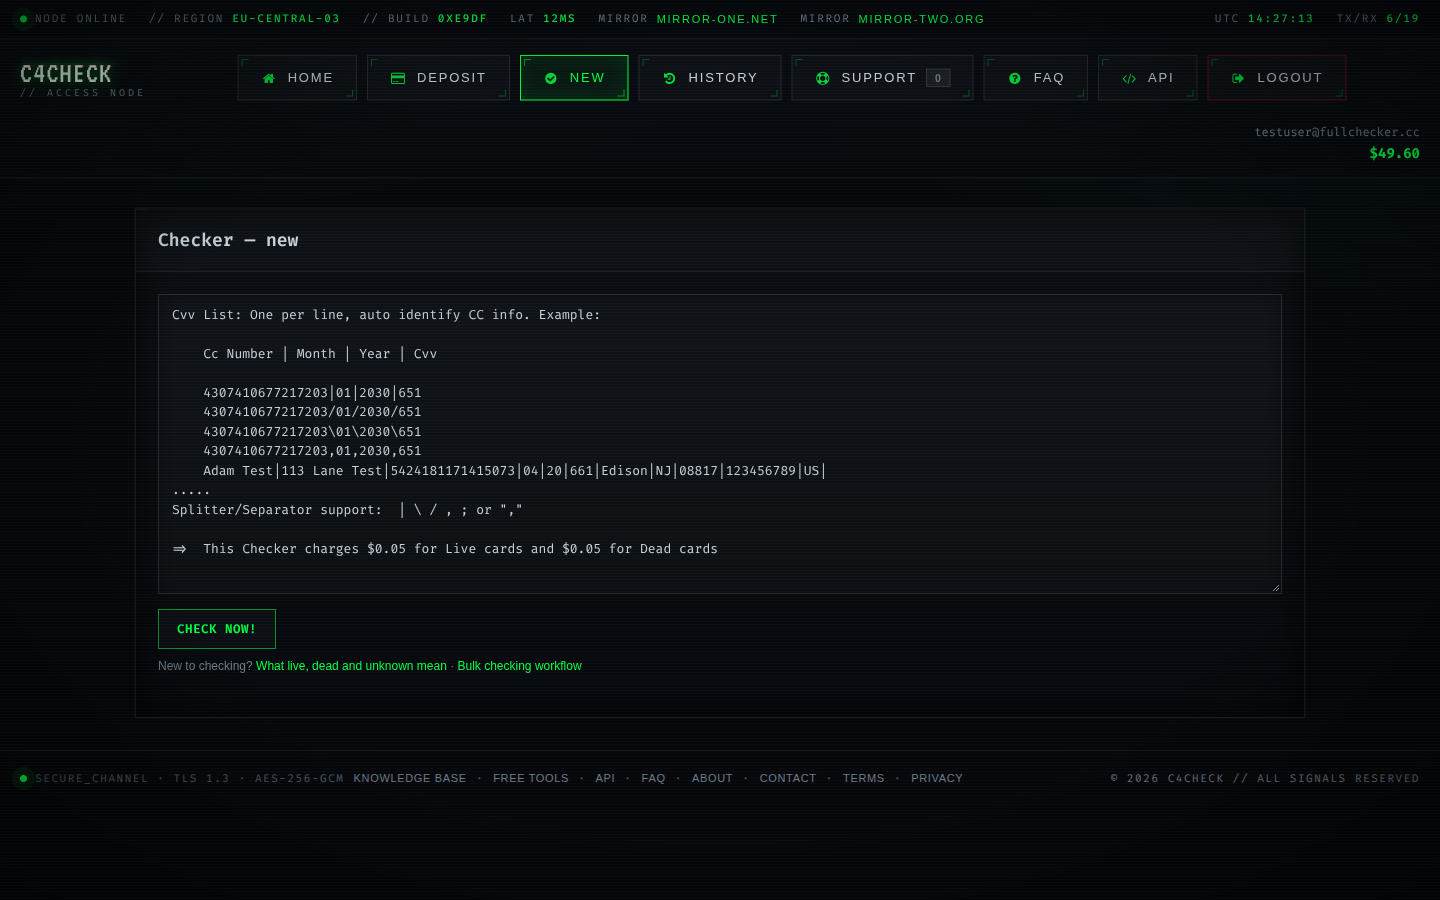This screenshot has width=1440, height=900.
Task: Open Deposit via its card icon
Action: point(398,78)
